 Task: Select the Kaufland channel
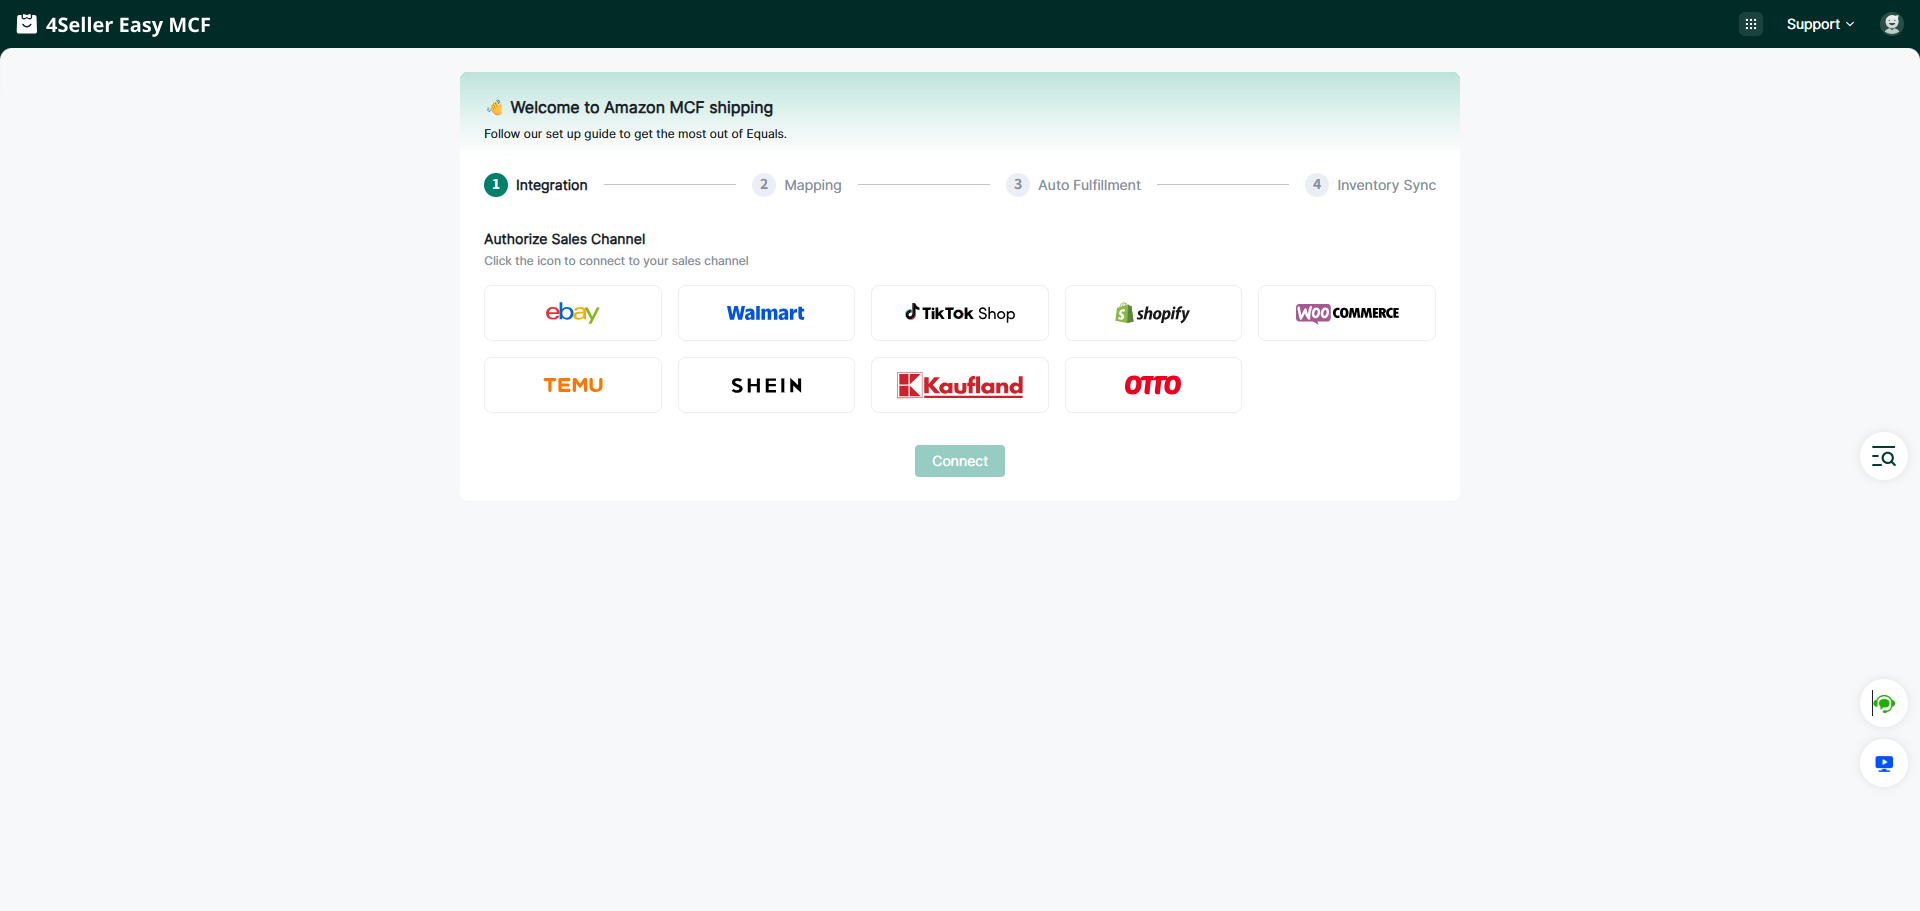(x=959, y=385)
